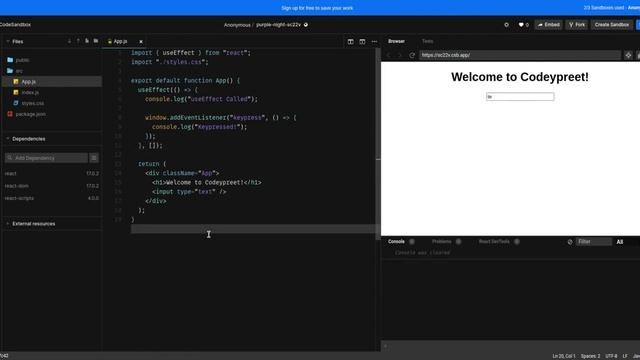The height and width of the screenshot is (360, 640).
Task: Go back in the preview browser
Action: (389, 55)
